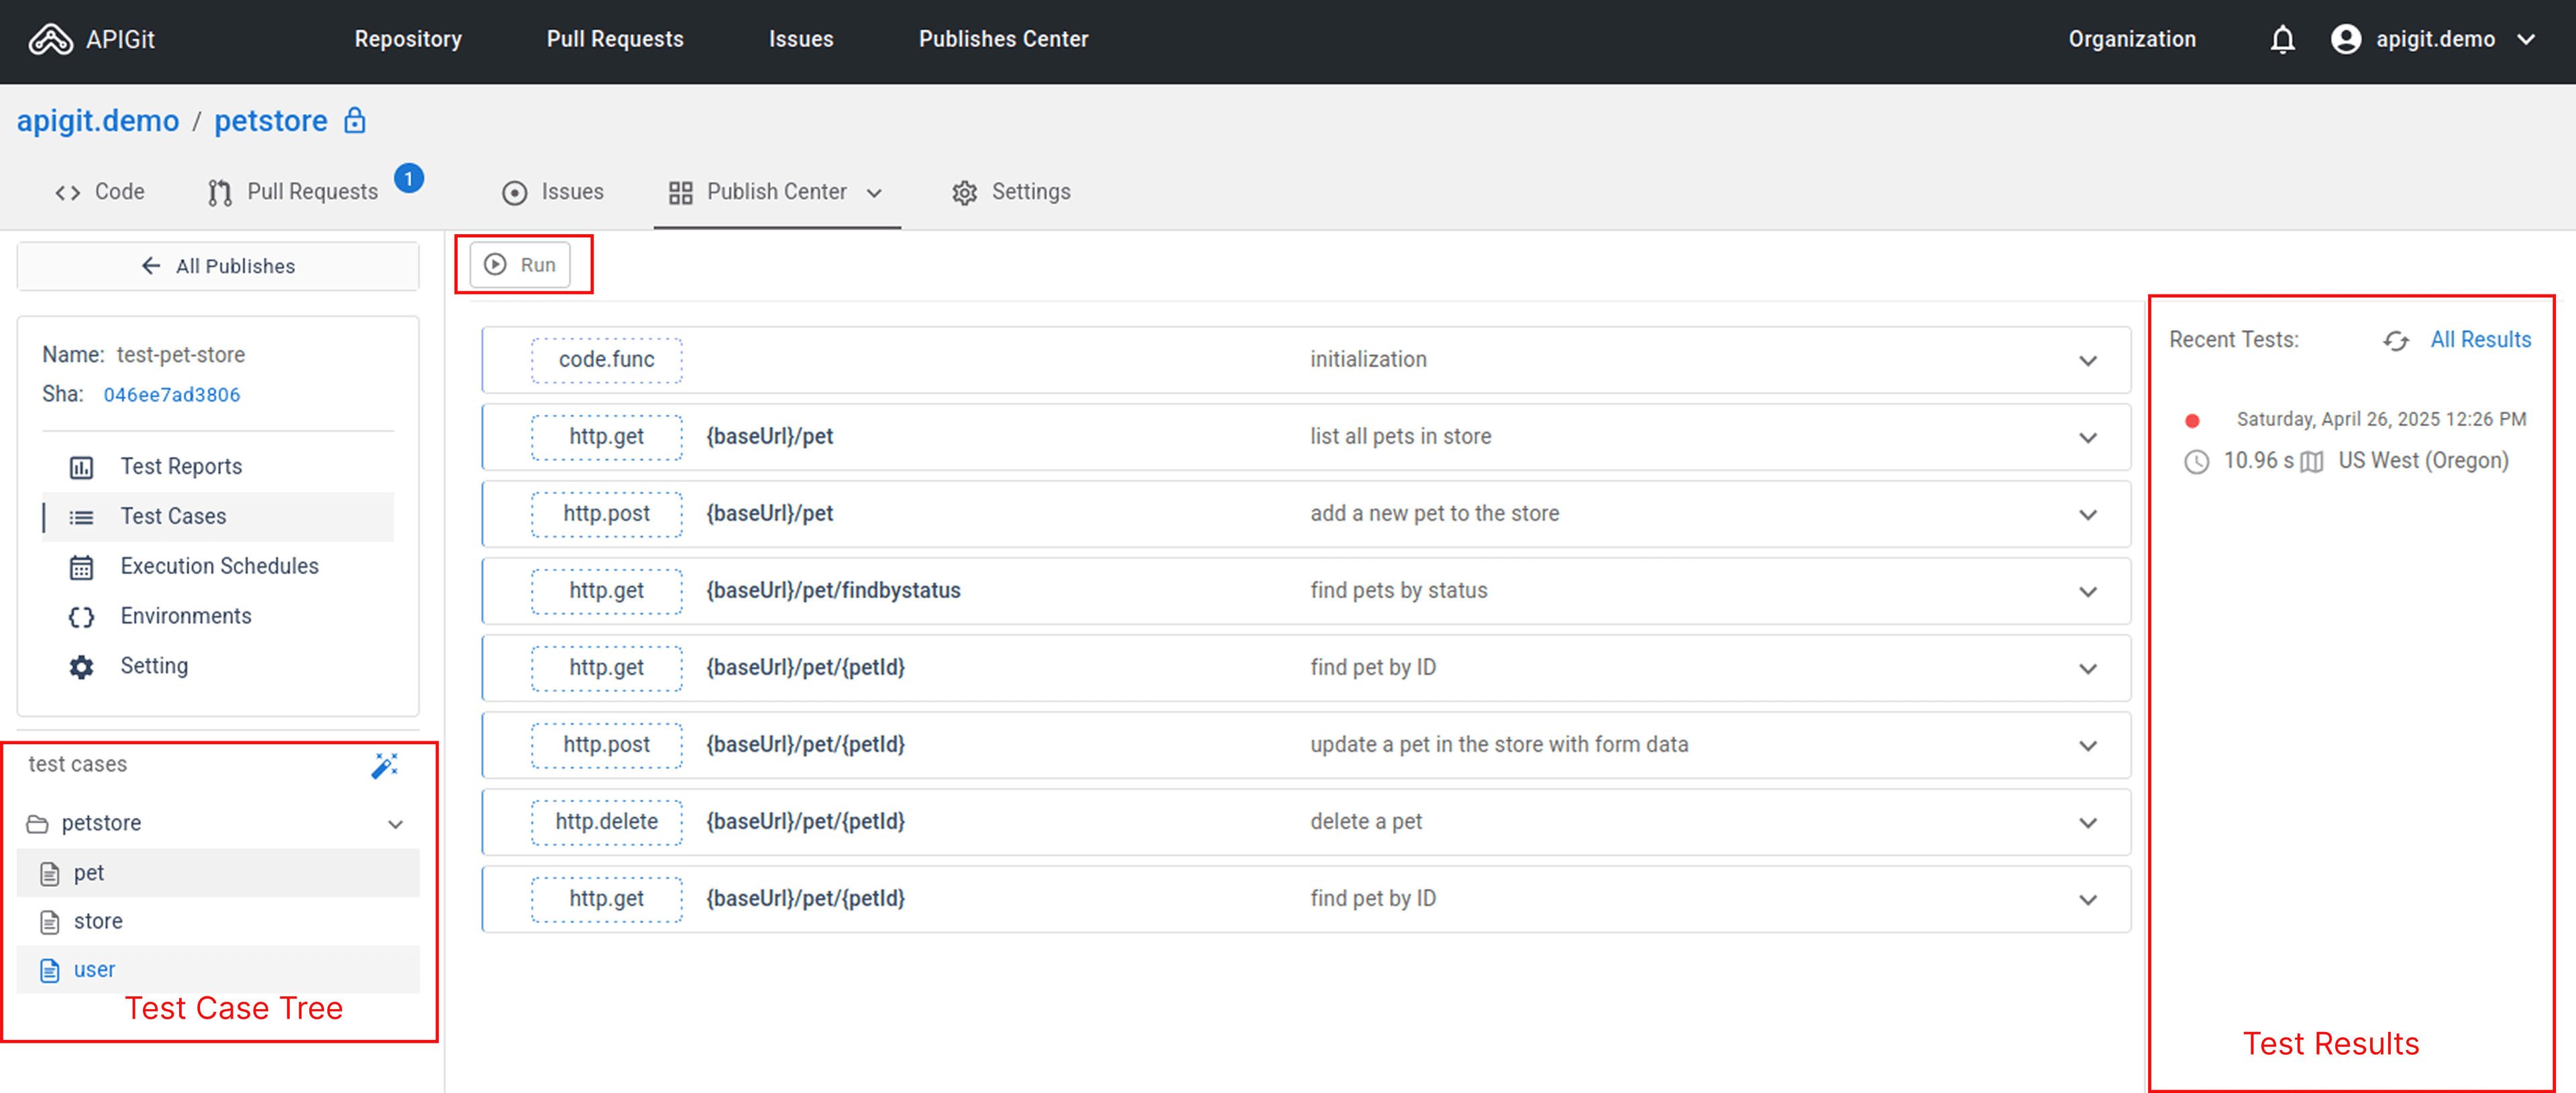Viewport: 2576px width, 1093px height.
Task: Click the duration clock icon
Action: click(2196, 462)
